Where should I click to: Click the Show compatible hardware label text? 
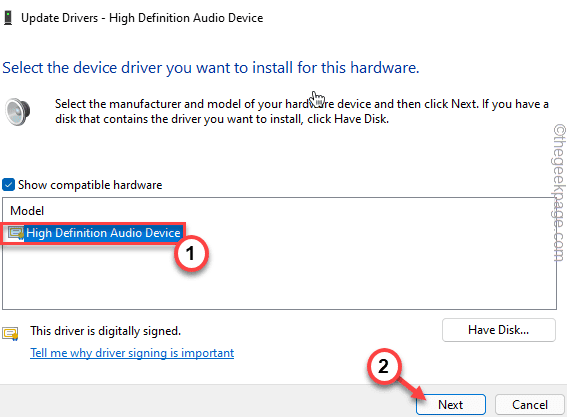click(90, 185)
